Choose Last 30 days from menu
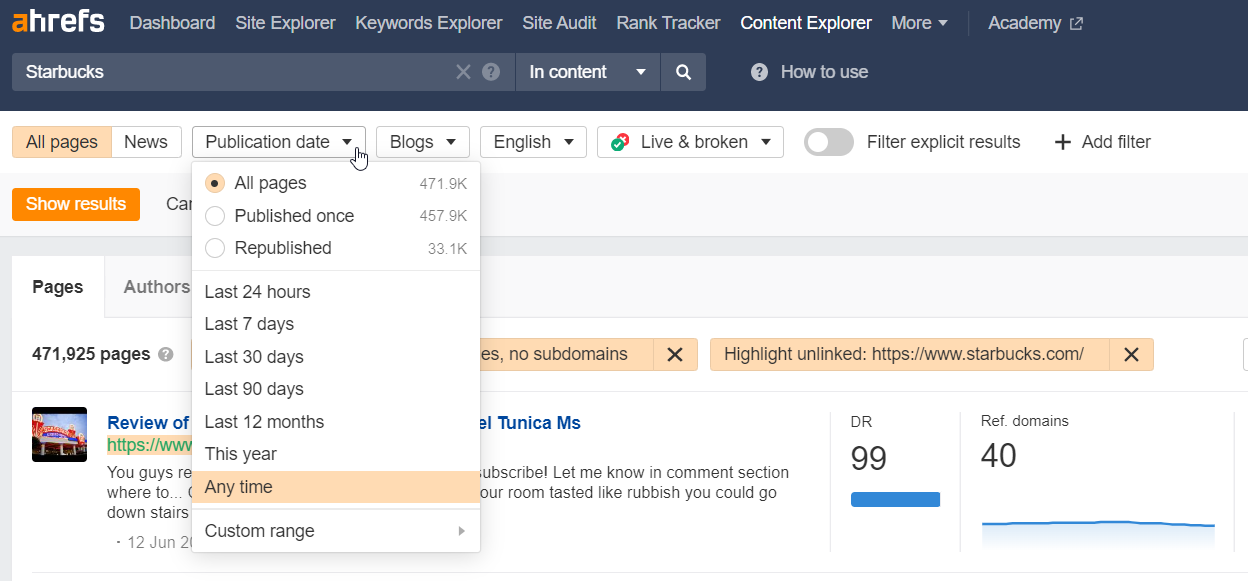Viewport: 1248px width, 581px height. tap(254, 357)
